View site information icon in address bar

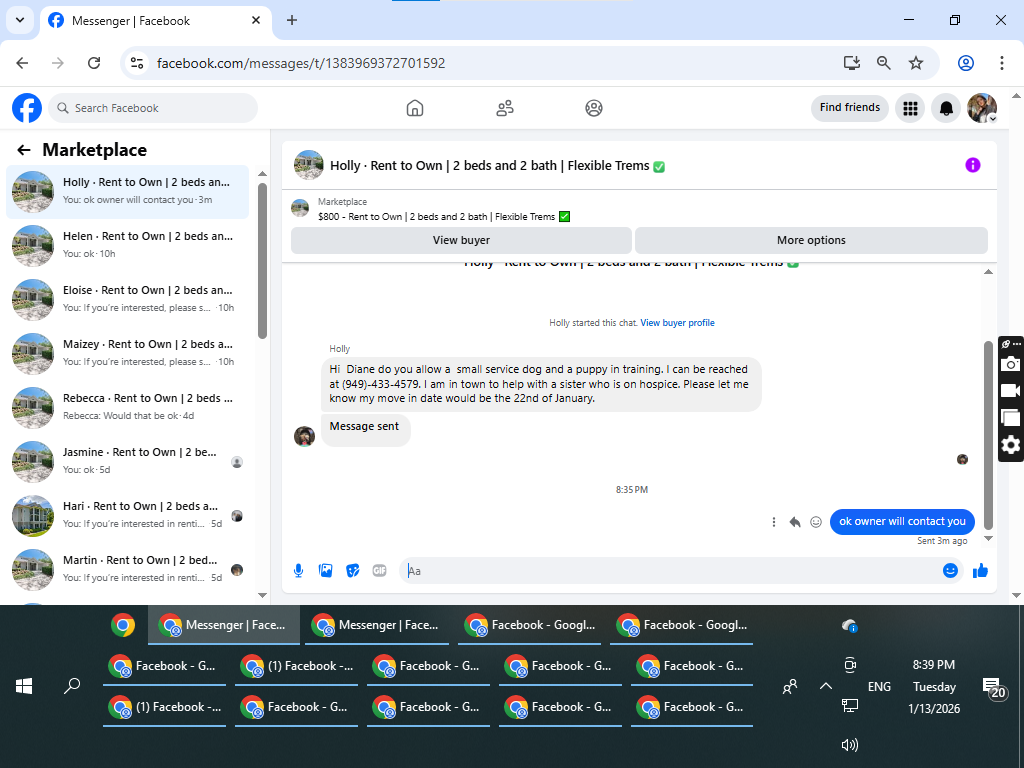coord(136,63)
